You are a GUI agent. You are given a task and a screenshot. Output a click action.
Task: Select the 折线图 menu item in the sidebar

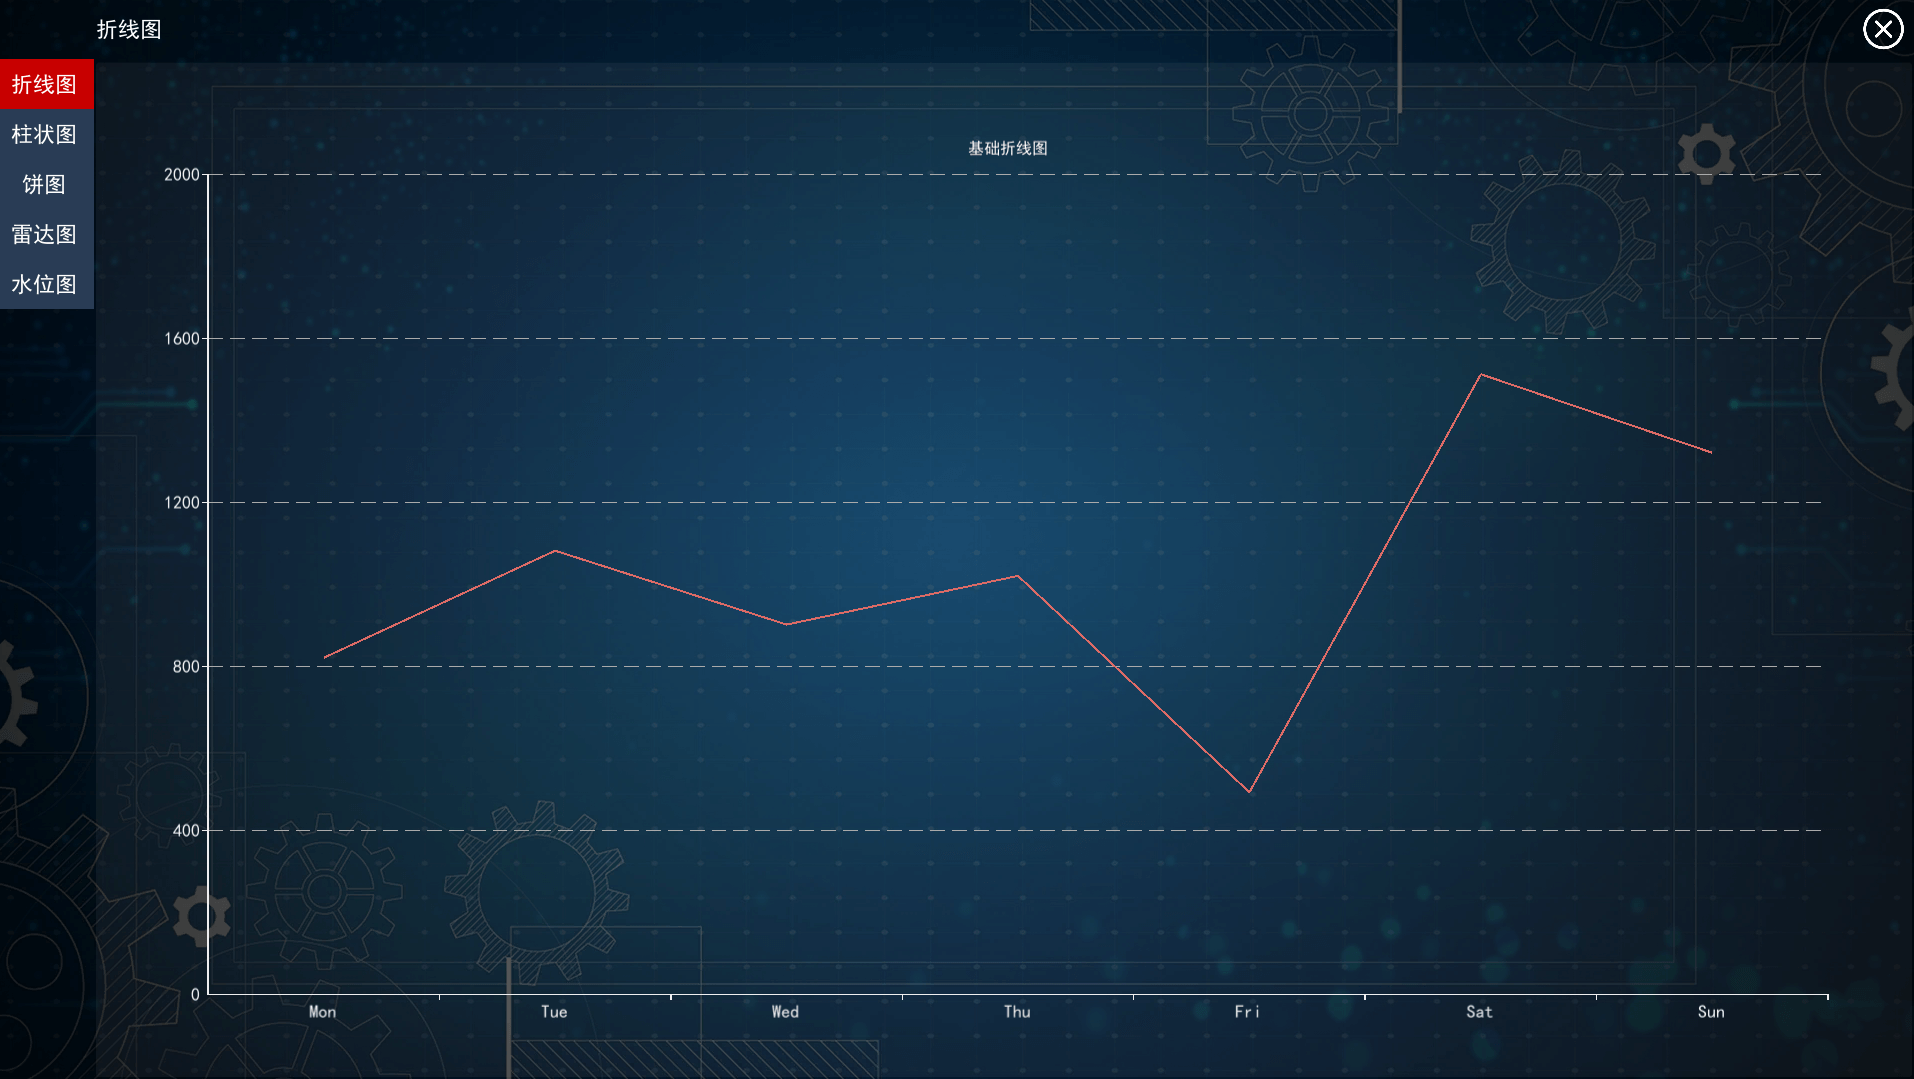tap(46, 85)
